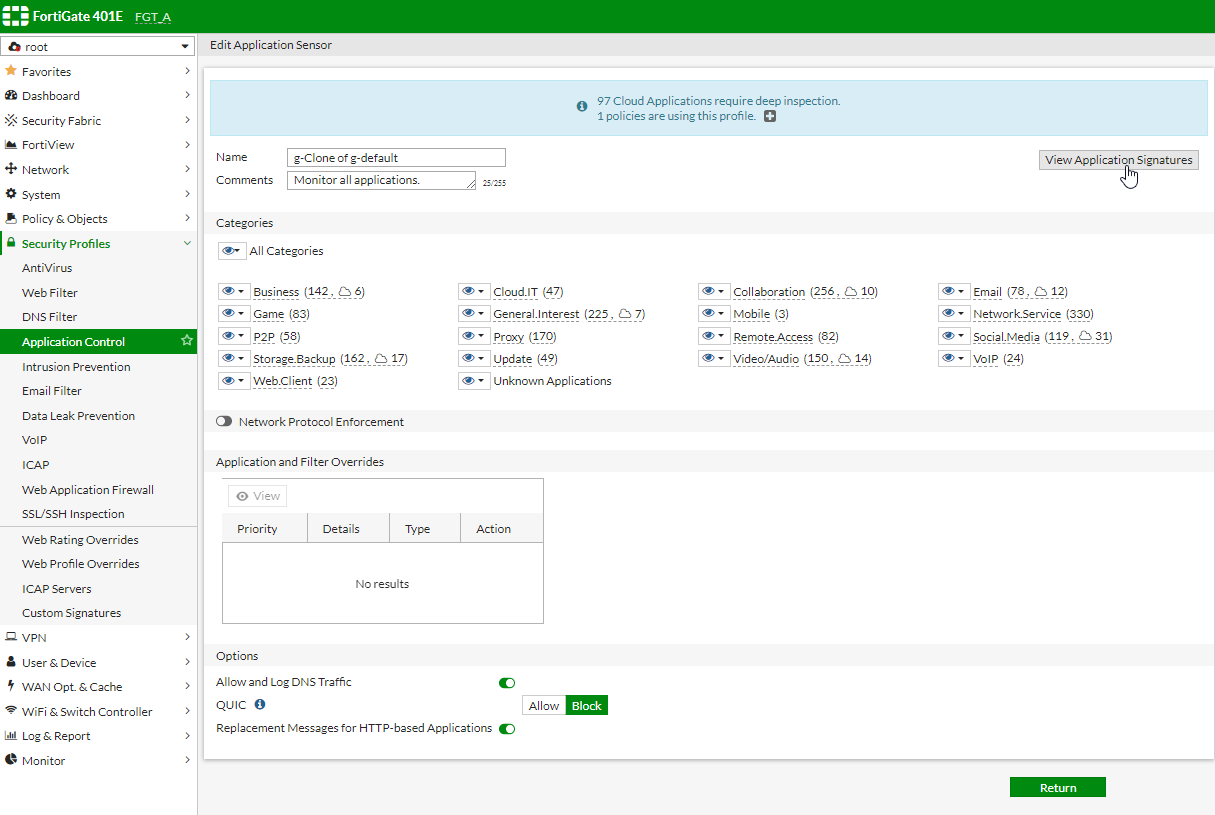
Task: Open the Unknown Applications action dropdown
Action: (474, 381)
